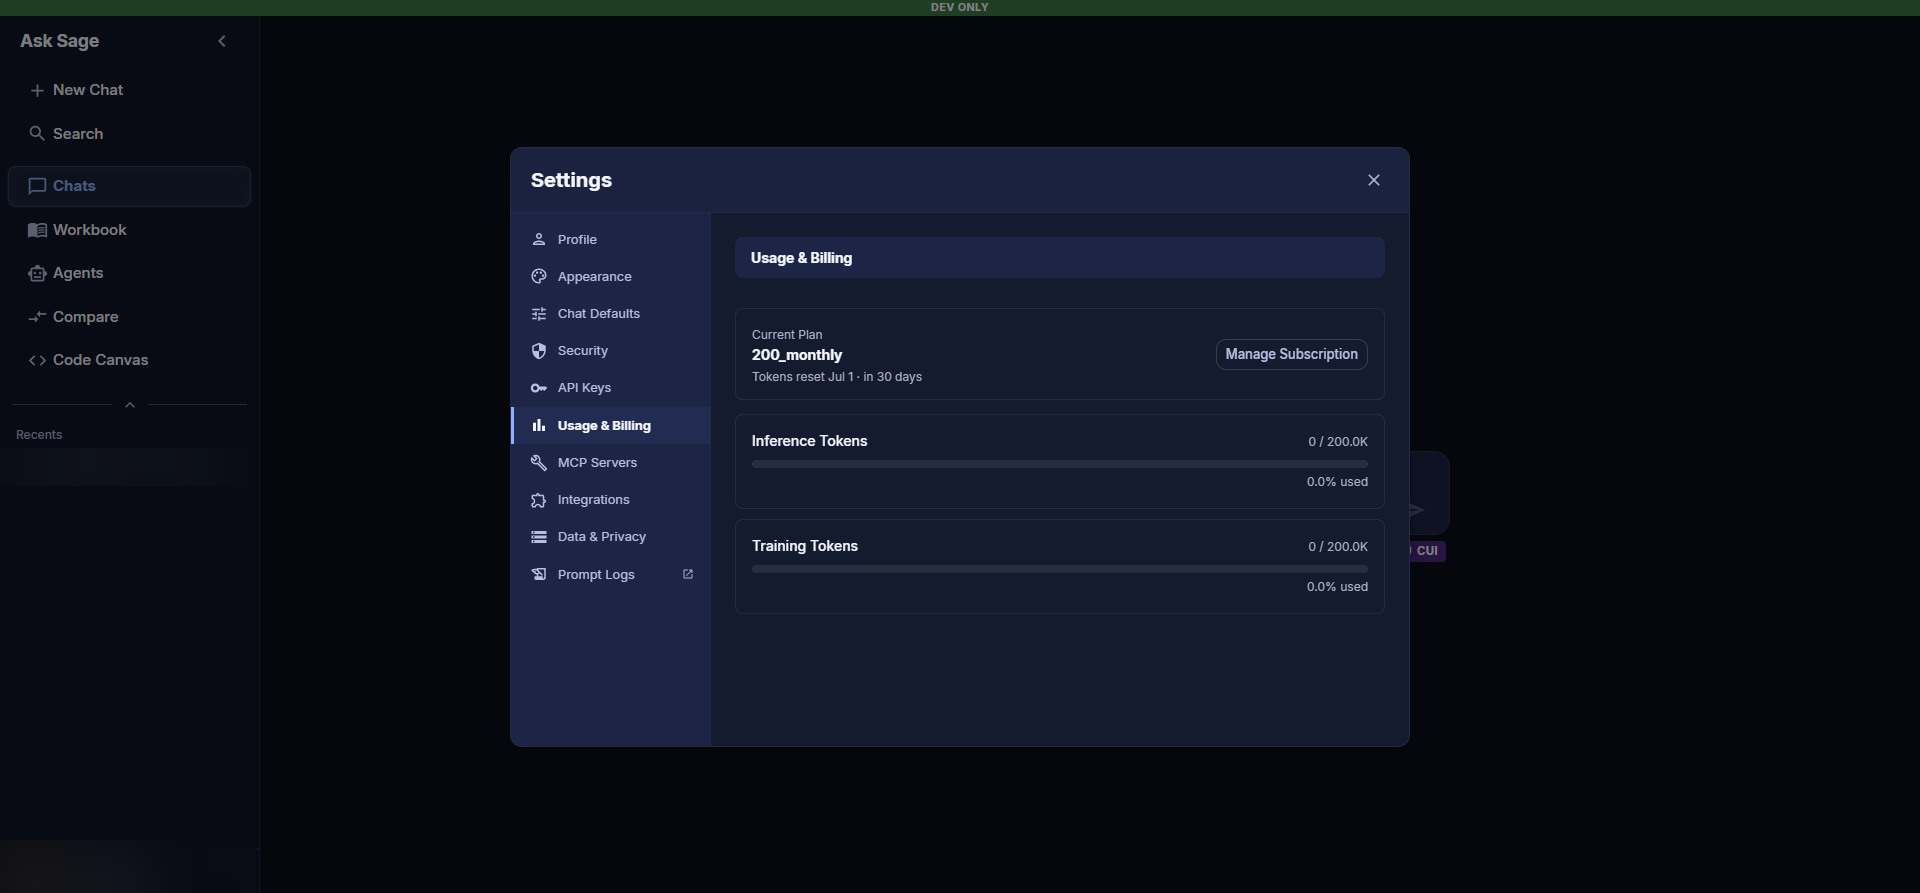The height and width of the screenshot is (893, 1920).
Task: Switch to Appearance settings
Action: tap(611, 276)
